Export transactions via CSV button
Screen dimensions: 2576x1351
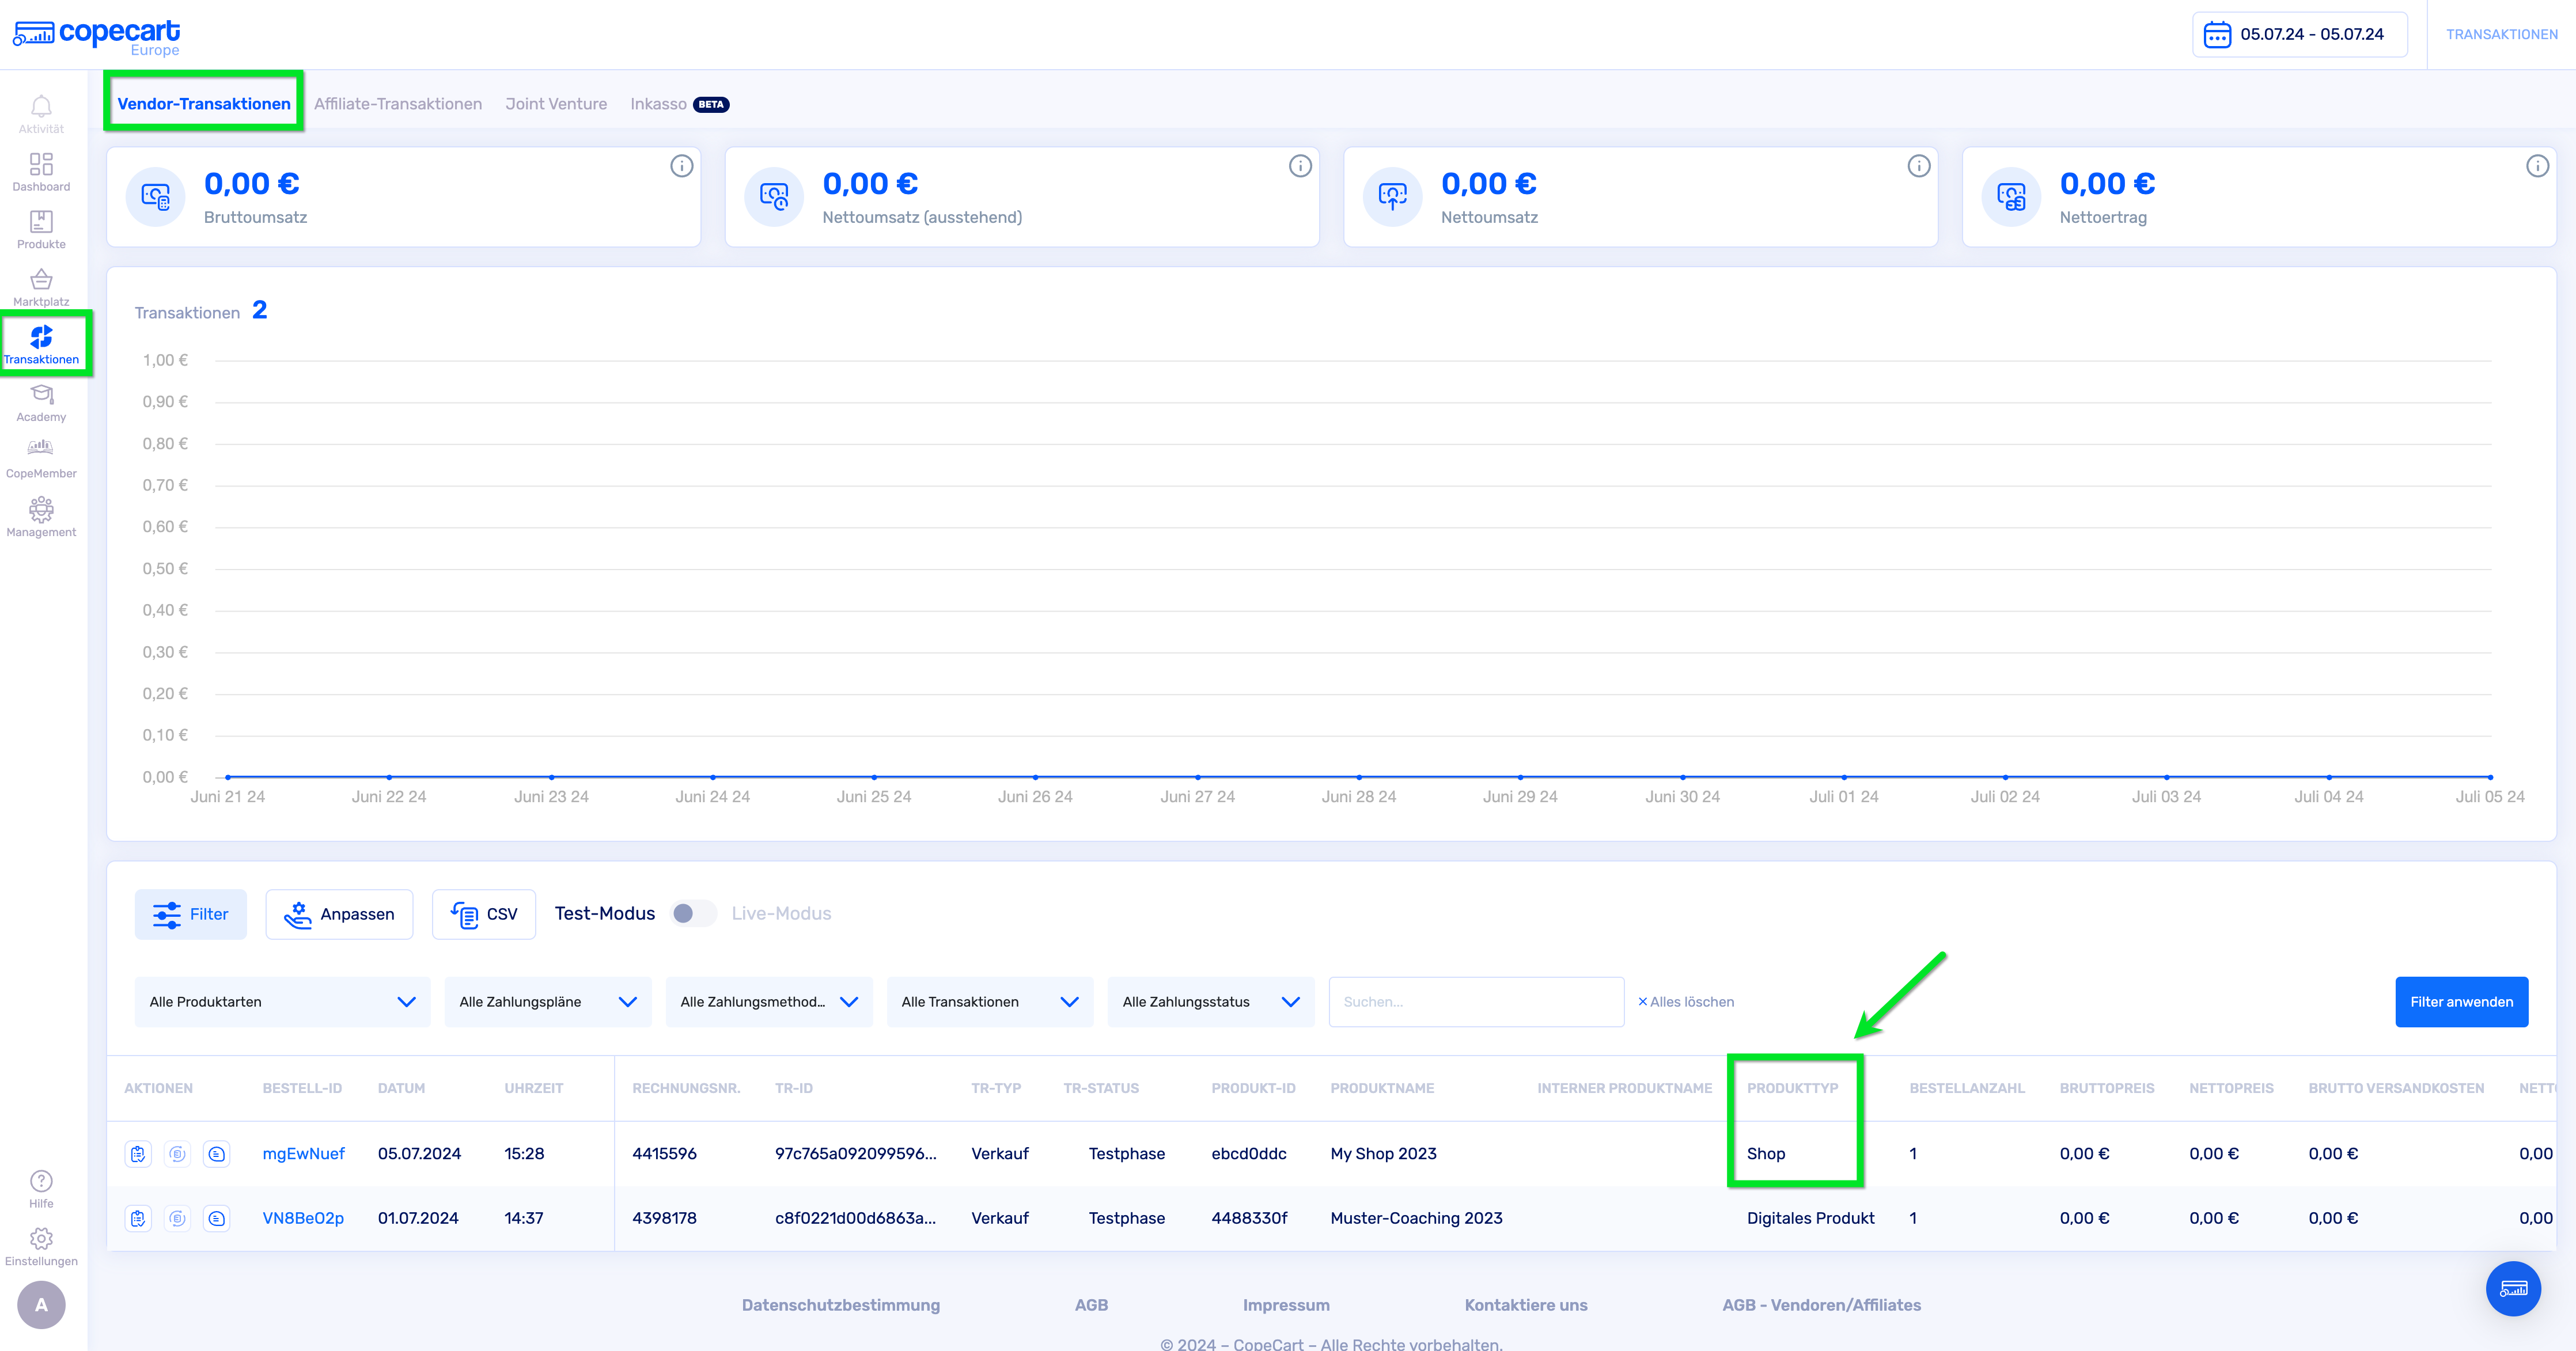[x=484, y=914]
